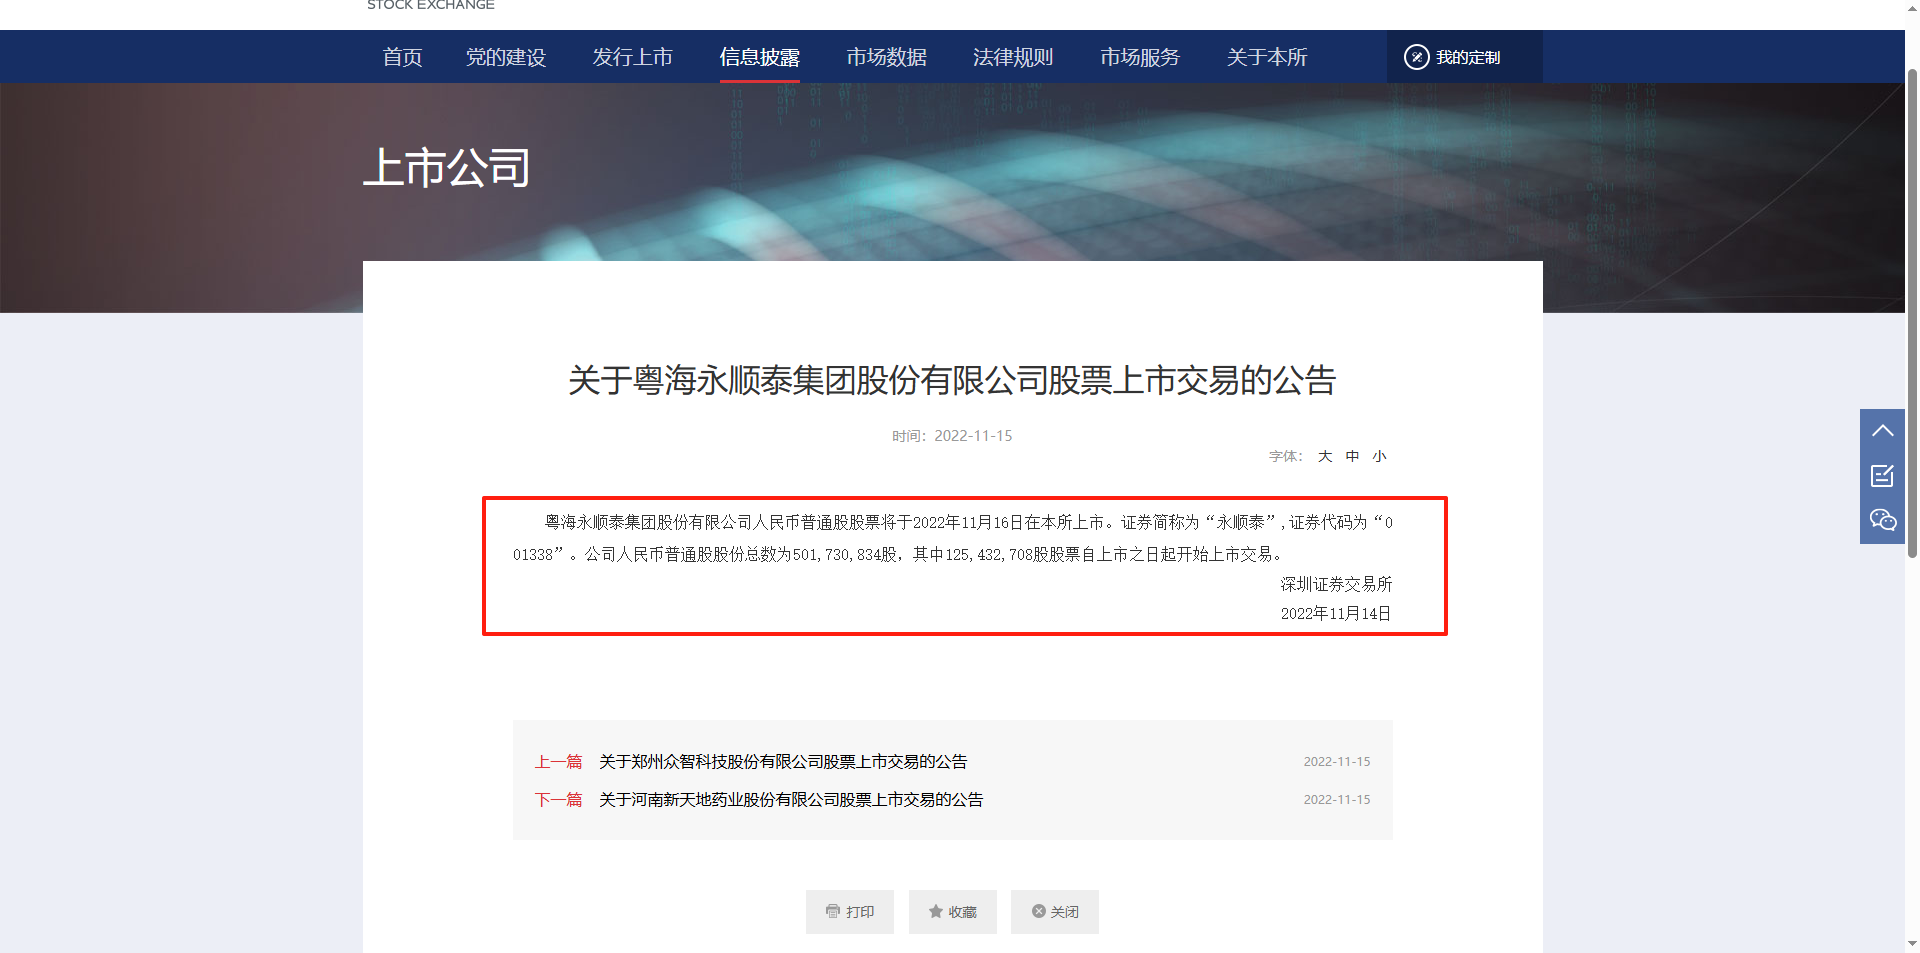Click the 收藏 button label
The width and height of the screenshot is (1920, 953).
tap(963, 912)
